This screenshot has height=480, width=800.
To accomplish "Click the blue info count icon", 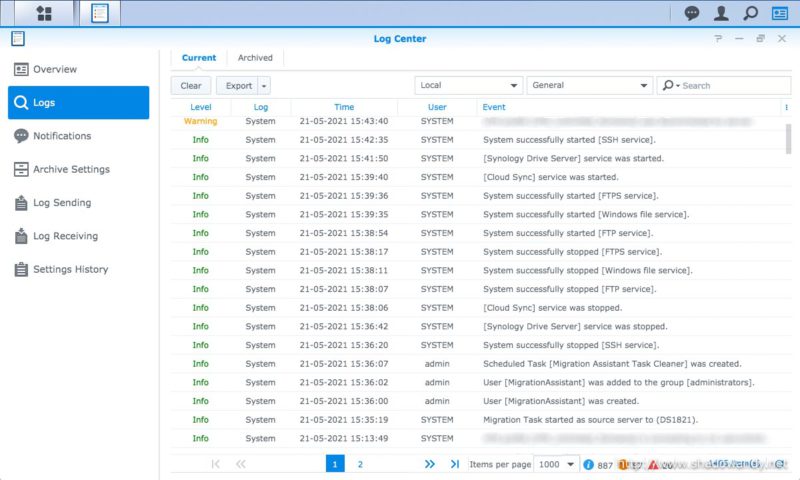I will click(588, 465).
